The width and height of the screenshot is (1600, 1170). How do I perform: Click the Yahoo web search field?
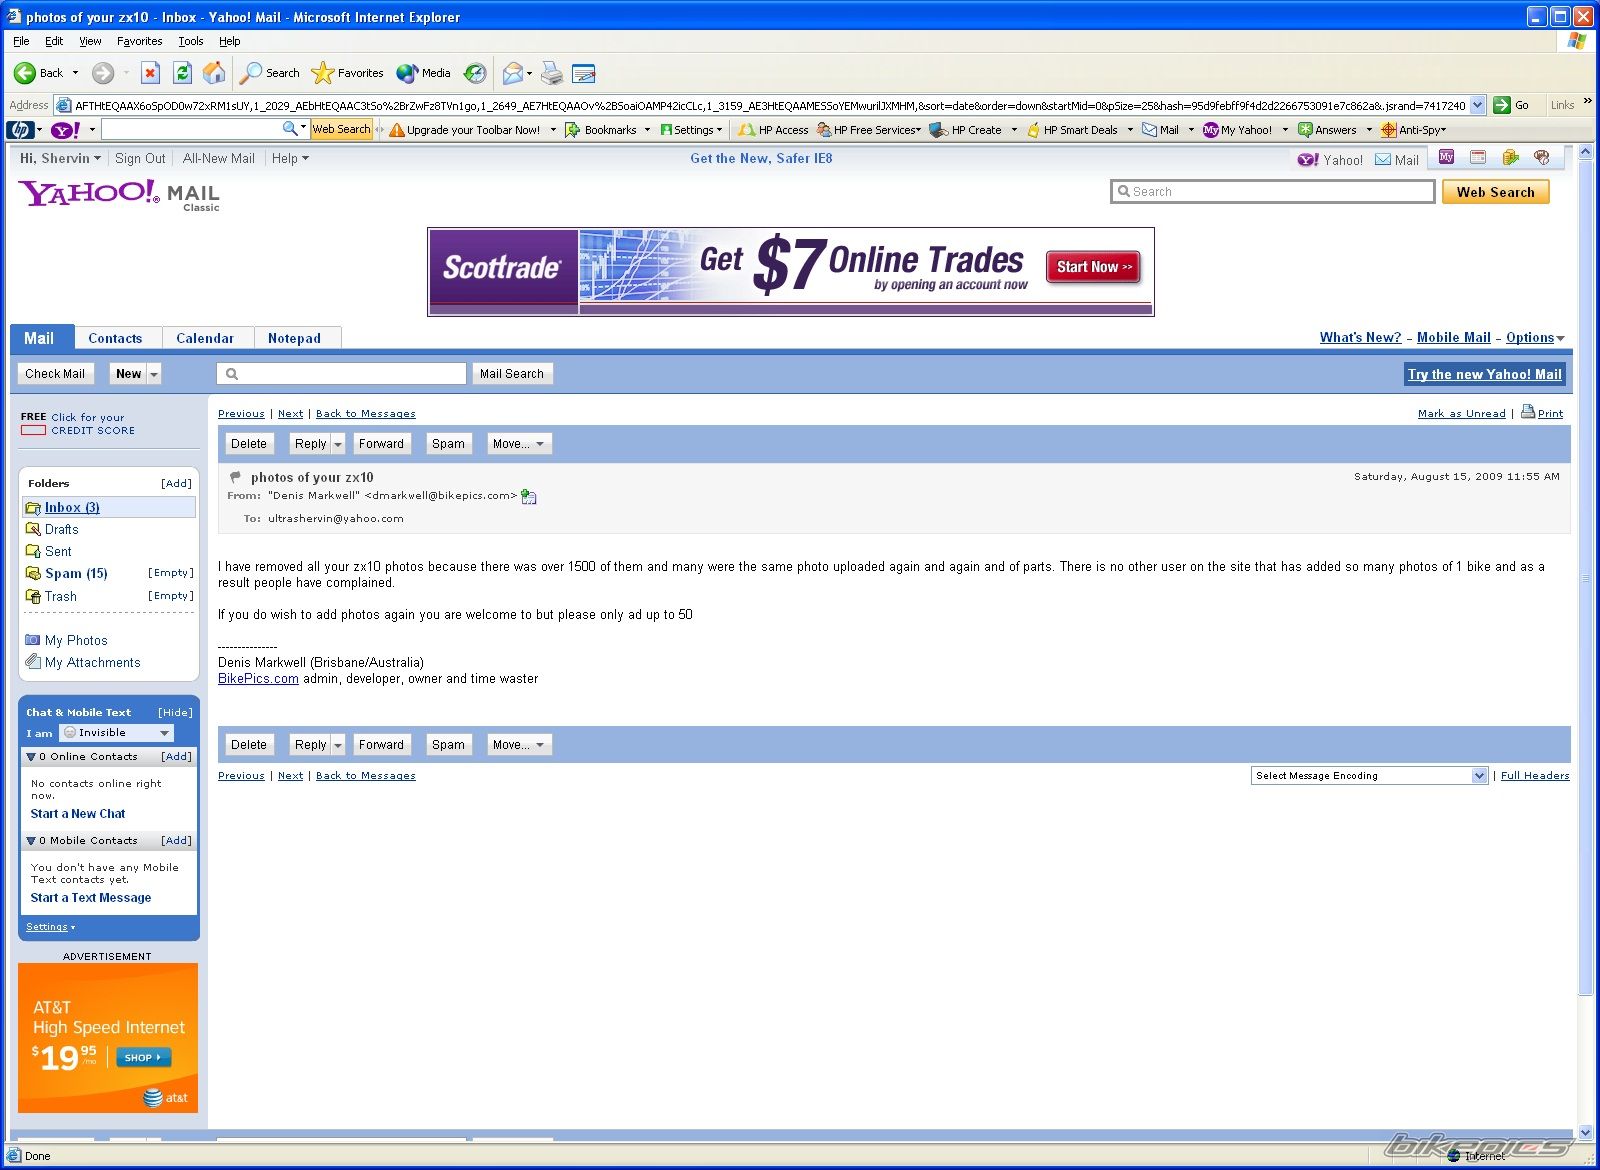coord(1272,192)
